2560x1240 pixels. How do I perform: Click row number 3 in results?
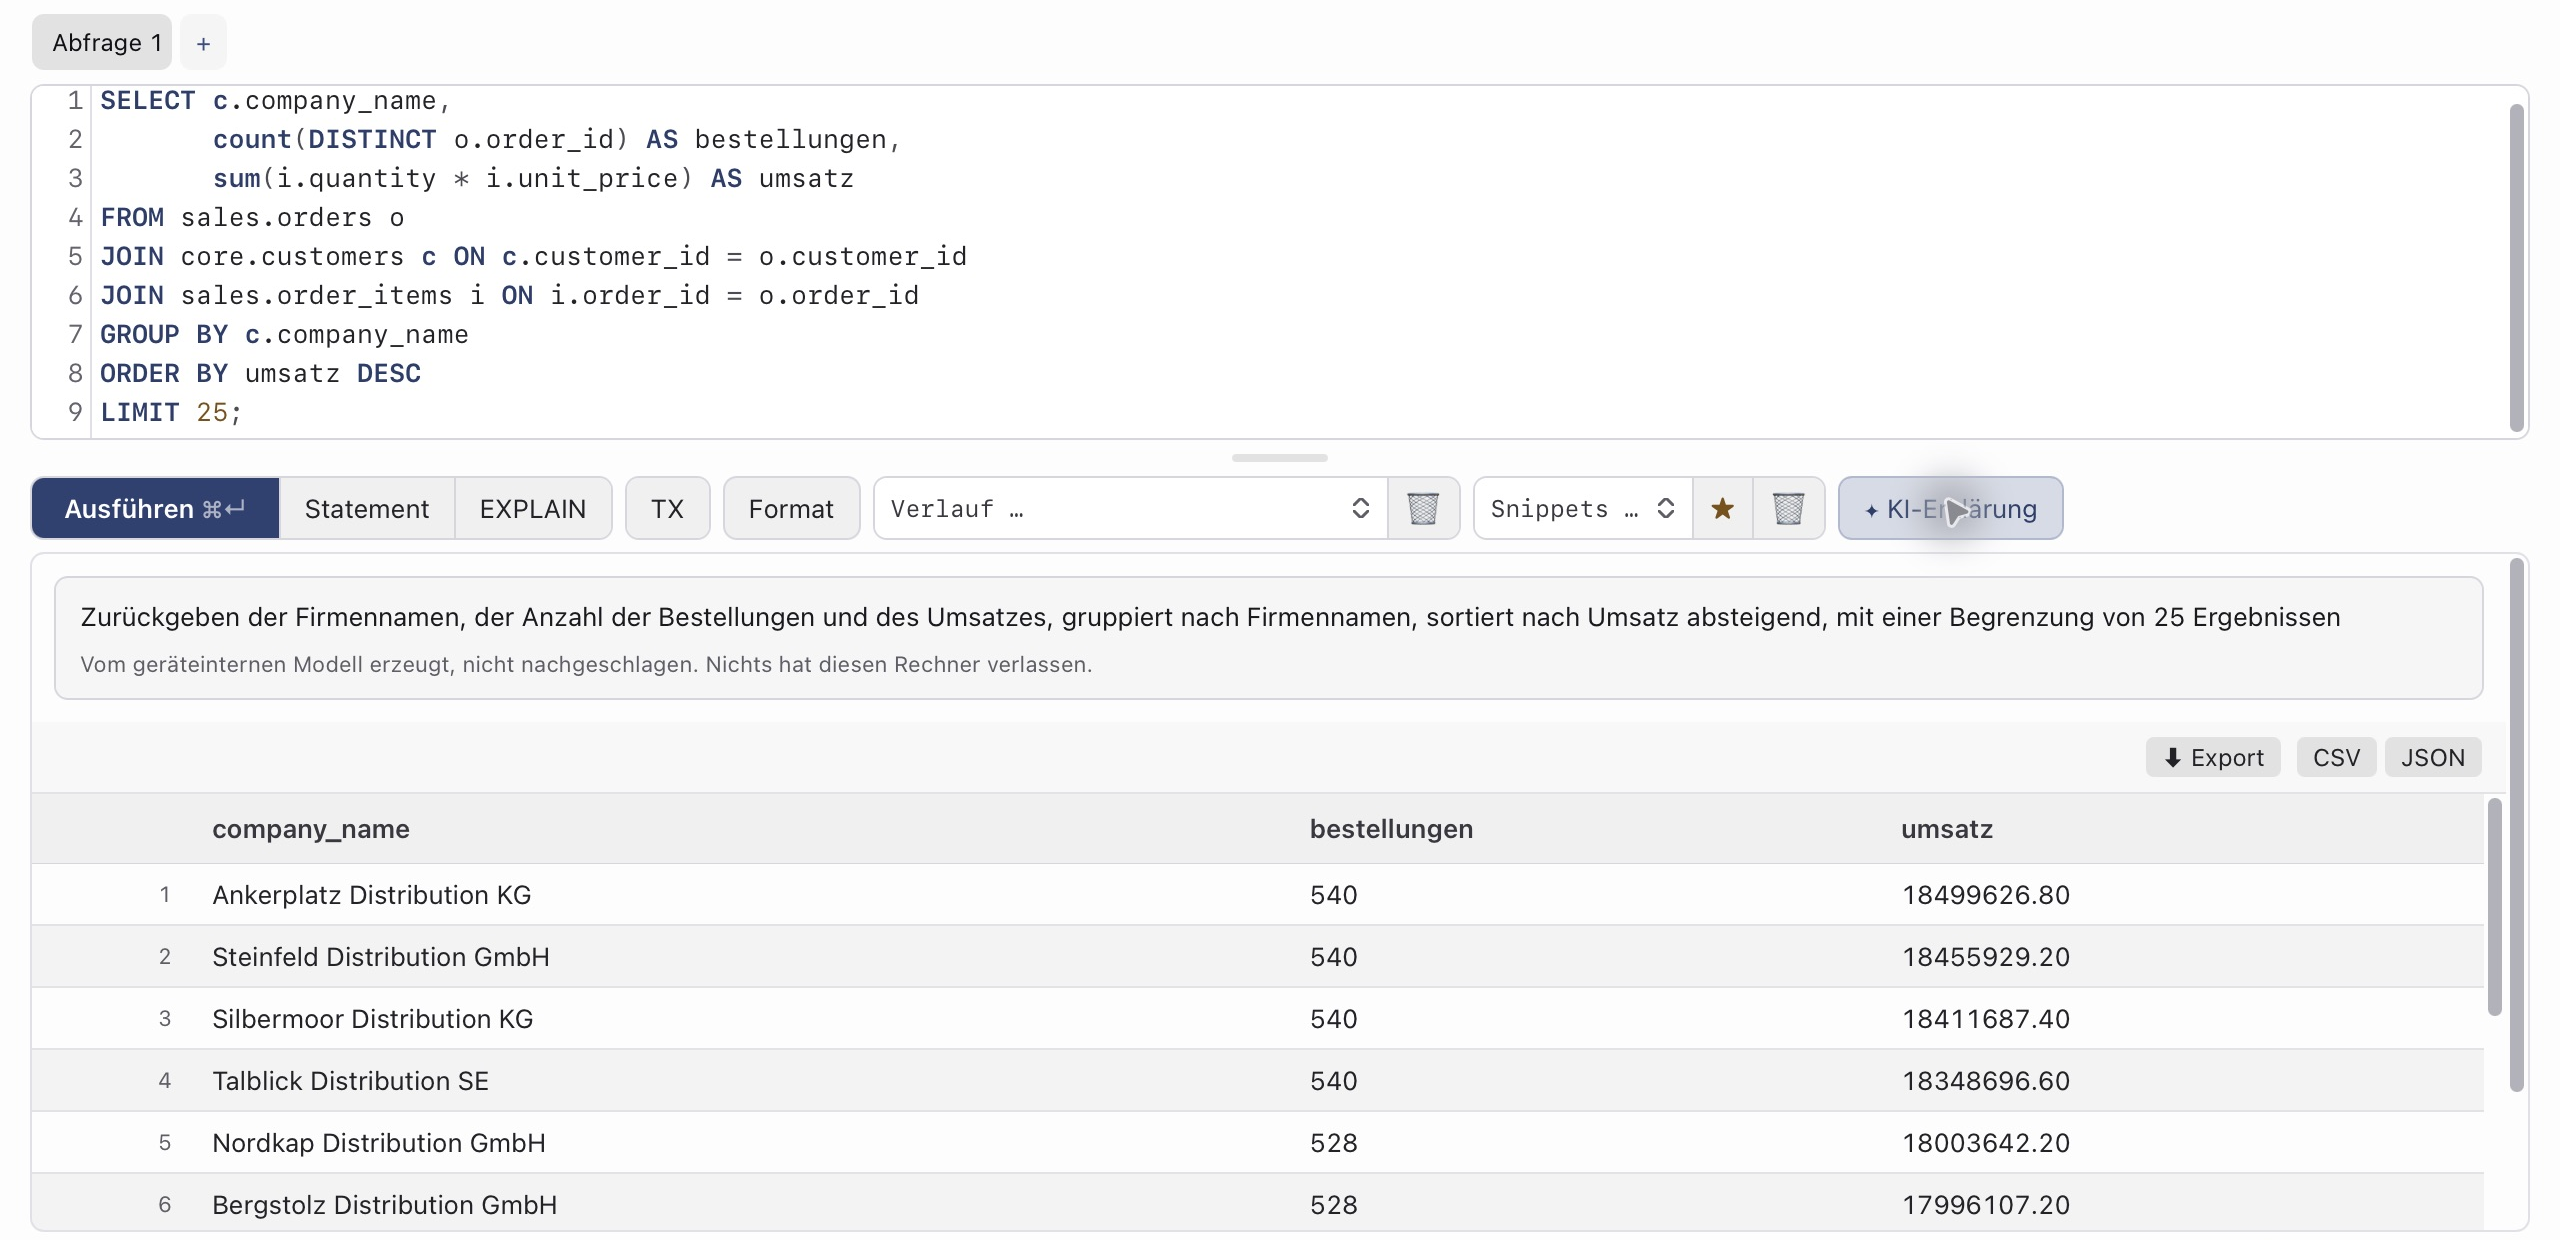pyautogui.click(x=165, y=1018)
